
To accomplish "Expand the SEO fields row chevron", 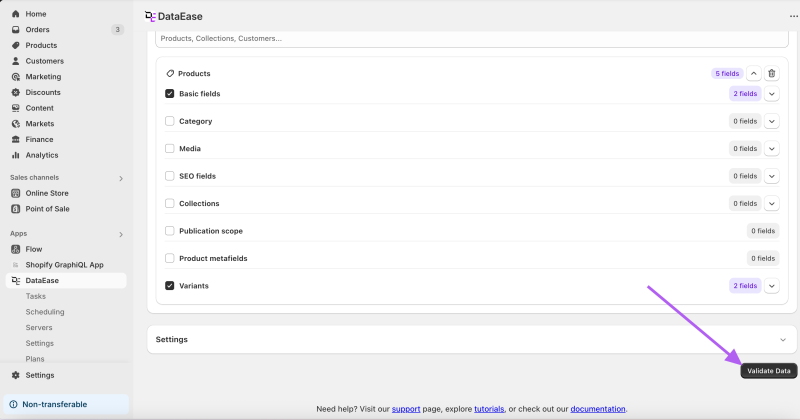I will pos(771,176).
